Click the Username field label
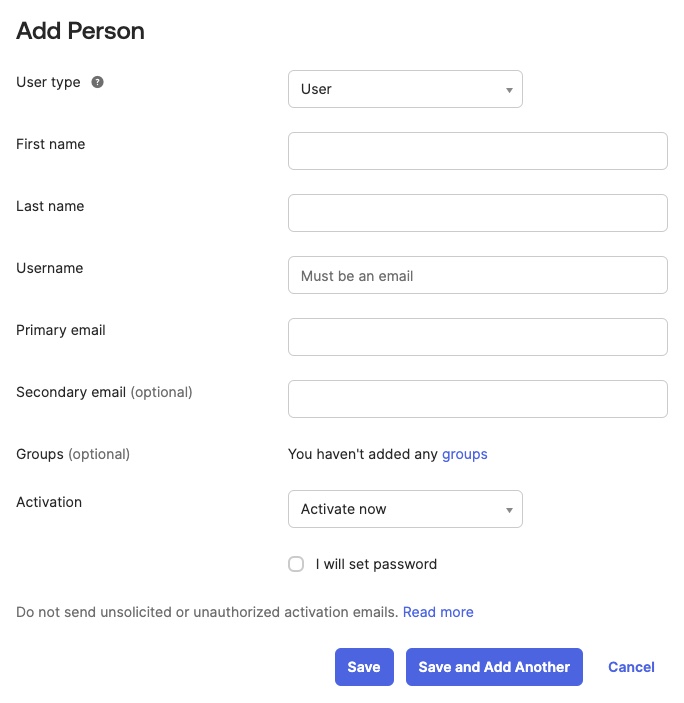Image resolution: width=684 pixels, height=703 pixels. pyautogui.click(x=50, y=268)
